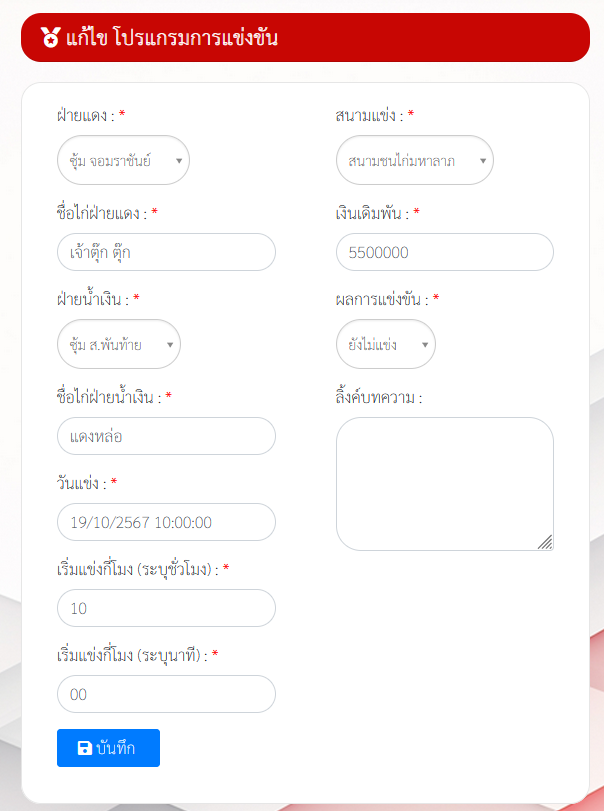The width and height of the screenshot is (604, 811).
Task: Click inside the ลิ้งค์บทความ text area
Action: click(x=444, y=483)
